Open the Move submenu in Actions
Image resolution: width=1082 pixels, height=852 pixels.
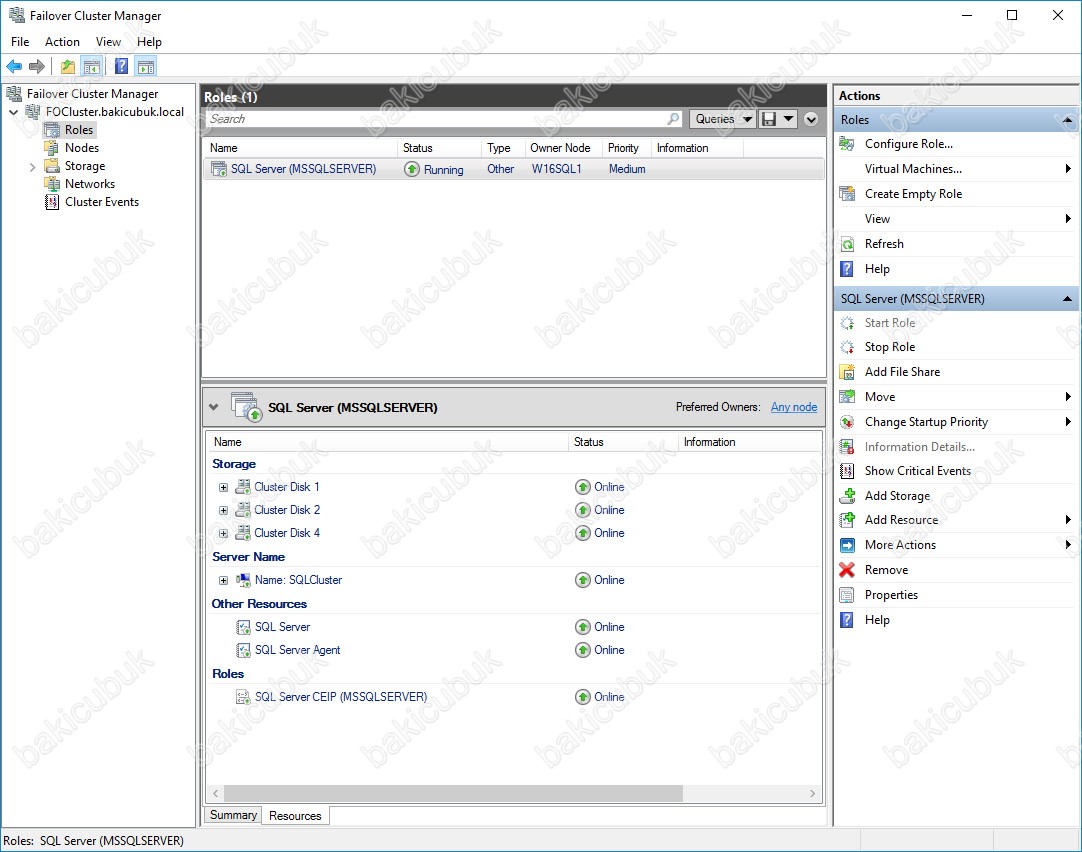[x=956, y=397]
